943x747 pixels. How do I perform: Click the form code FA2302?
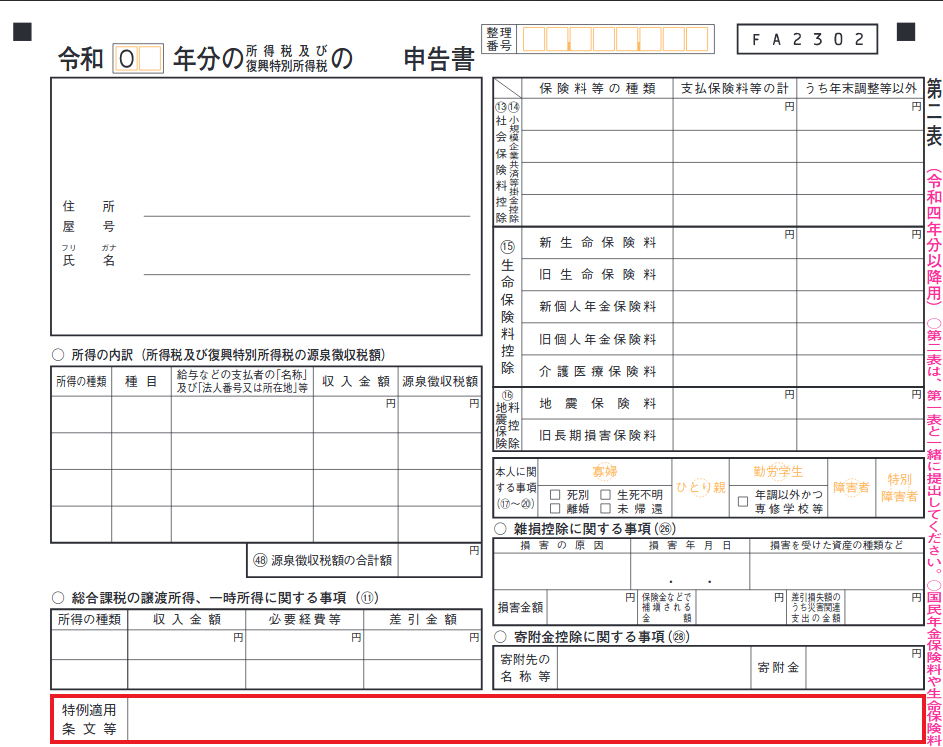tap(807, 39)
